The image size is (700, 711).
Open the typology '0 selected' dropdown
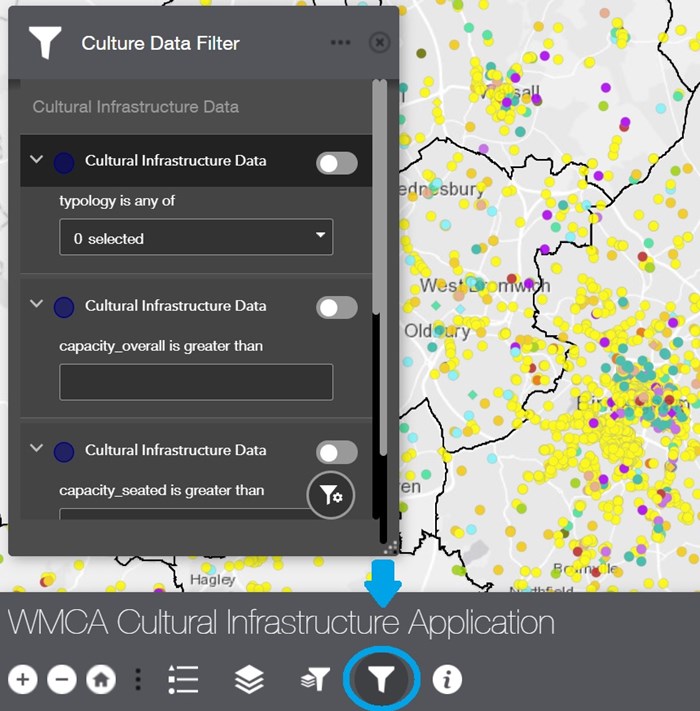pos(196,238)
